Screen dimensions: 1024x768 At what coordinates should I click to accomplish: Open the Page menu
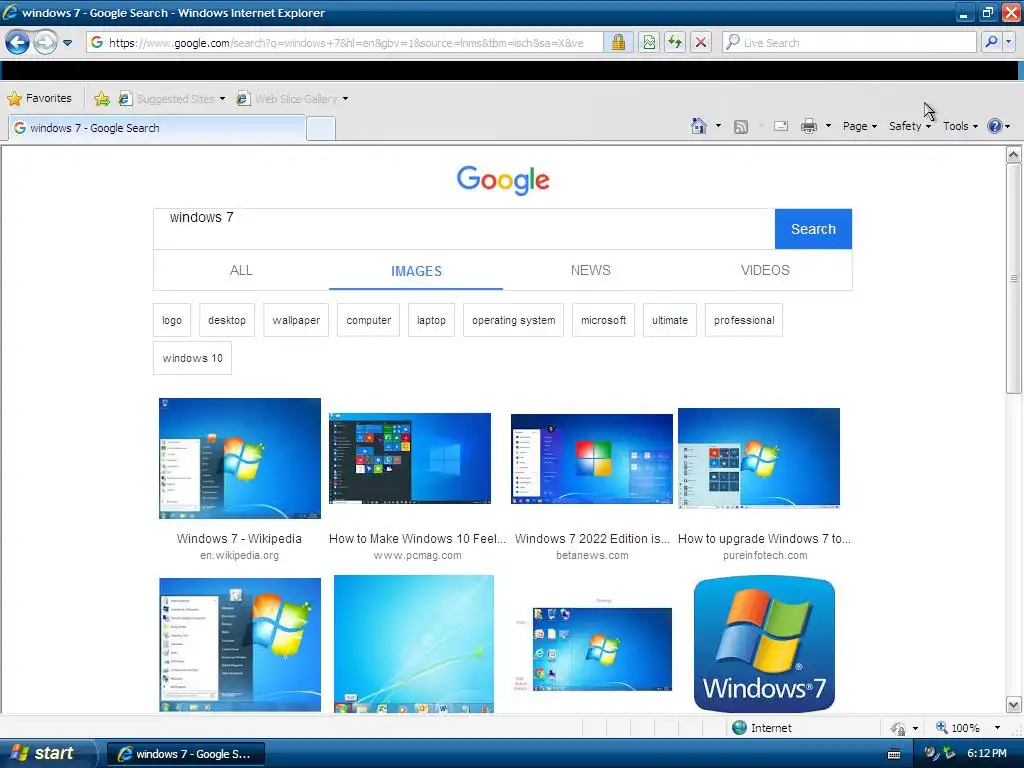[x=859, y=126]
